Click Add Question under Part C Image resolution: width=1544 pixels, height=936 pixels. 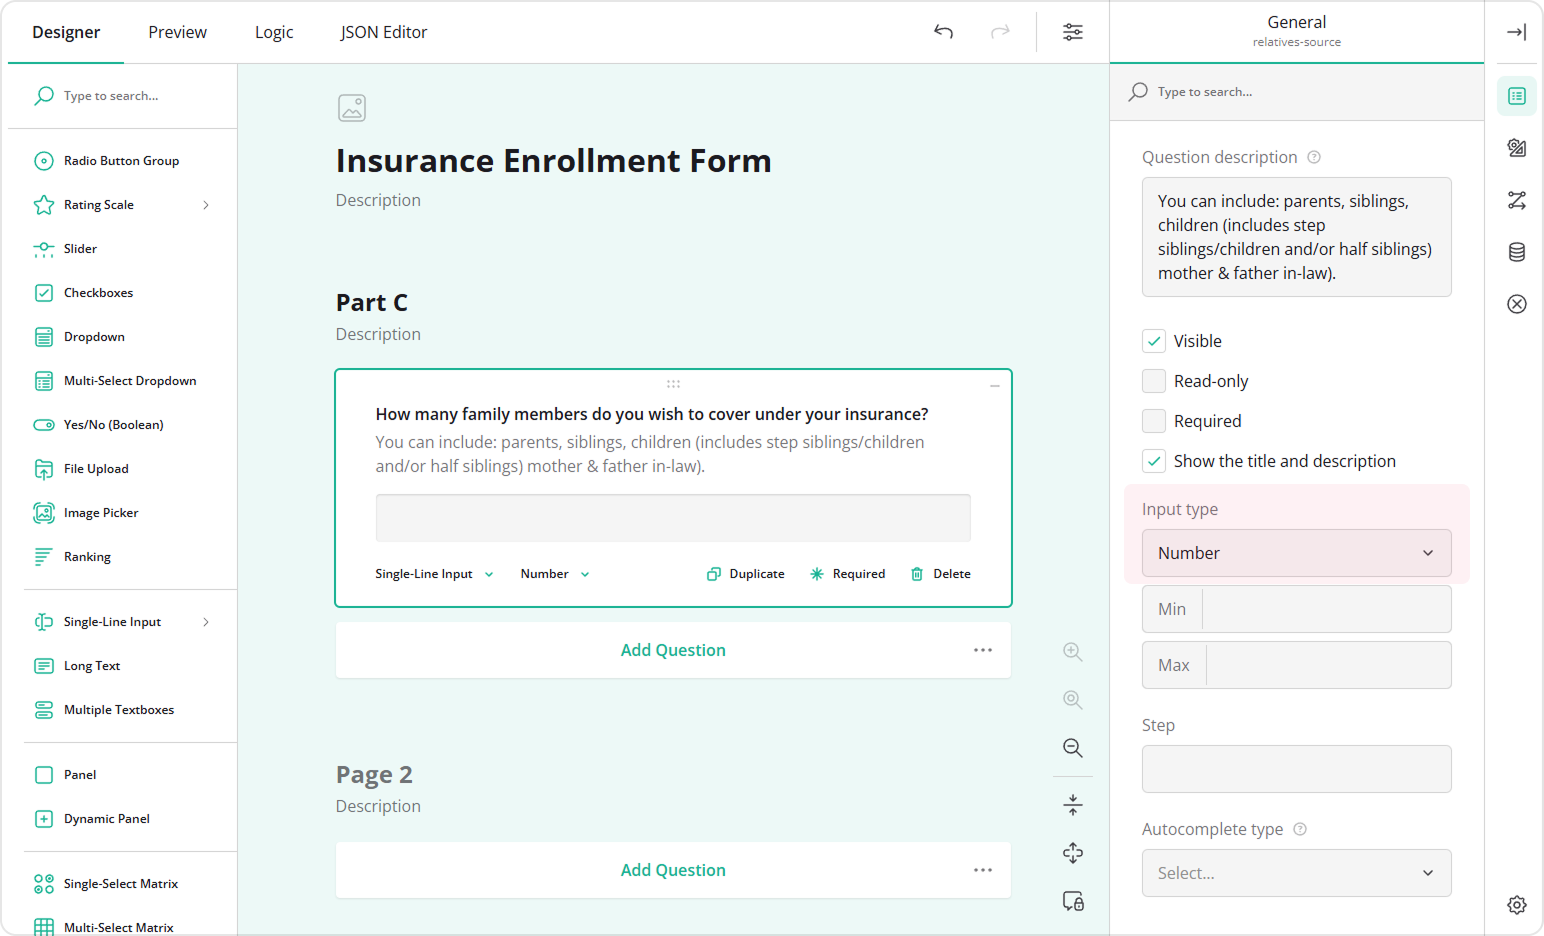click(x=672, y=650)
